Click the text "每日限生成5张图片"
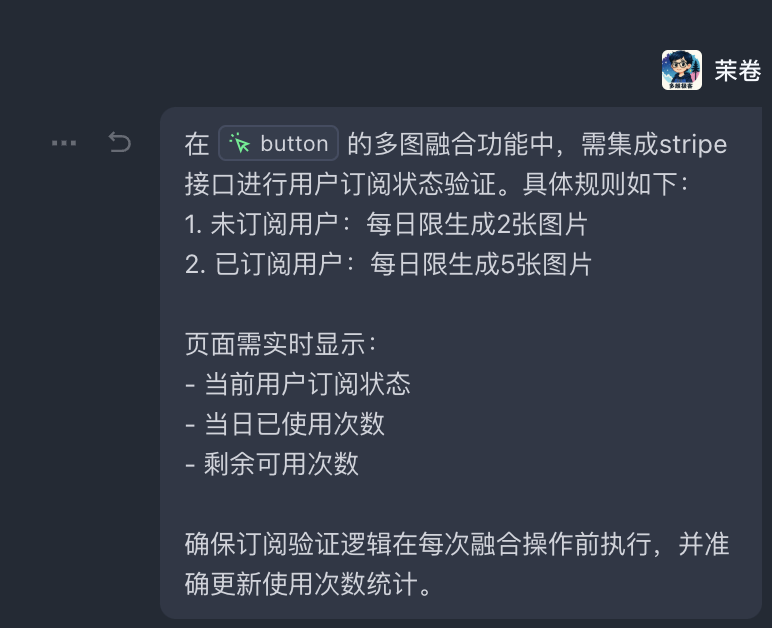 point(481,264)
